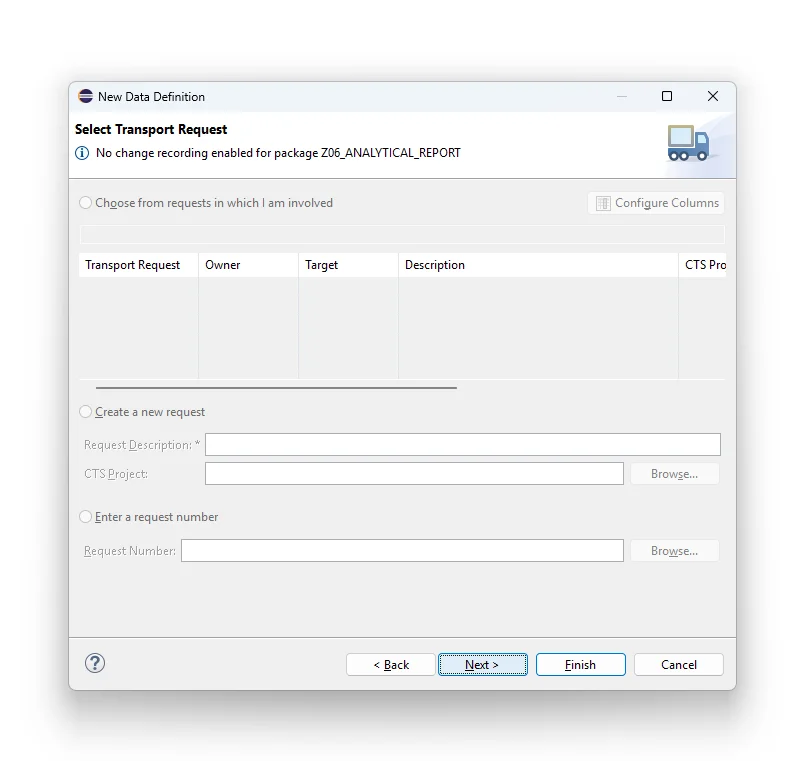The width and height of the screenshot is (809, 761).
Task: Click the 'Select Transport Request' heading
Action: [151, 129]
